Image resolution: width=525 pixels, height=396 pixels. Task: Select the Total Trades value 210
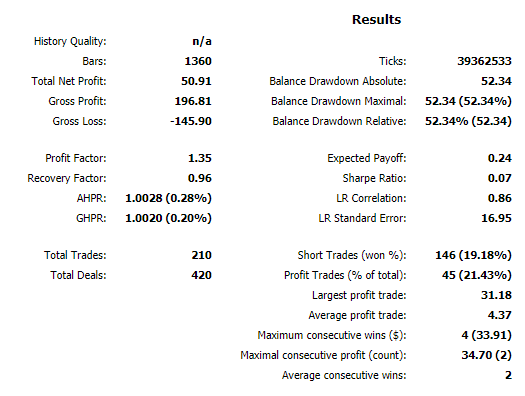click(202, 255)
